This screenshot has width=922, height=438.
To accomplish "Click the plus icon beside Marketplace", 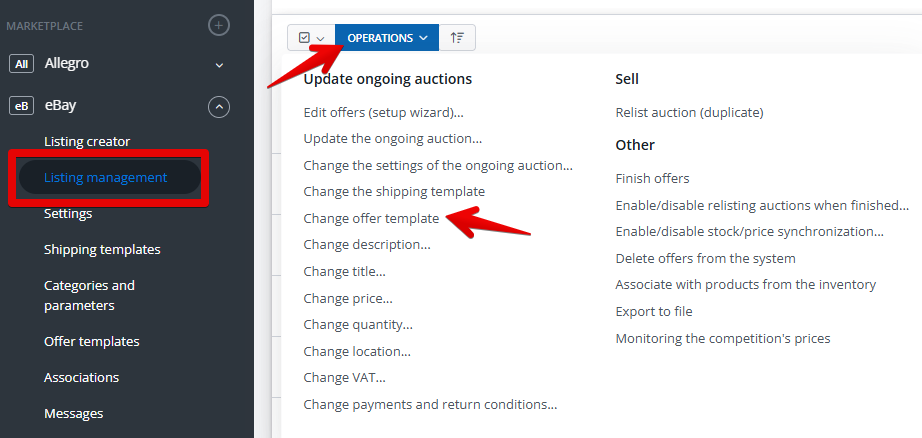I will [219, 25].
